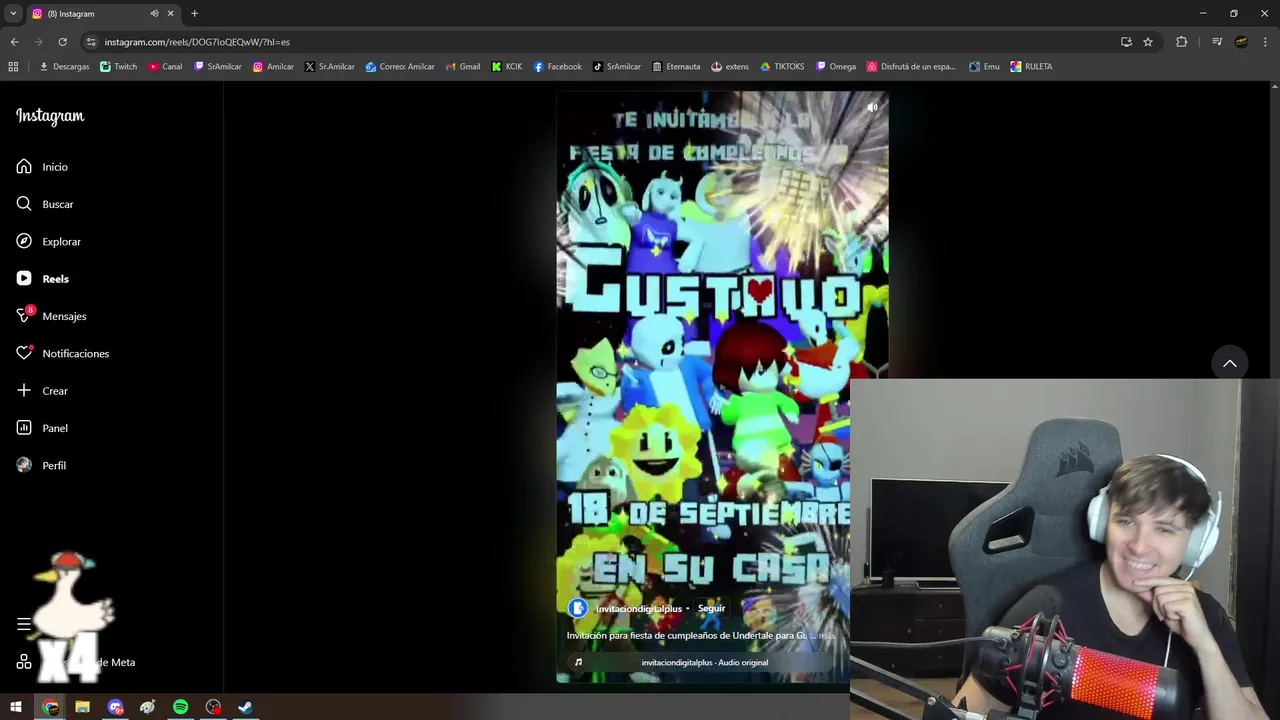This screenshot has width=1280, height=720.
Task: Mute the reel audio speaker icon
Action: 872,107
